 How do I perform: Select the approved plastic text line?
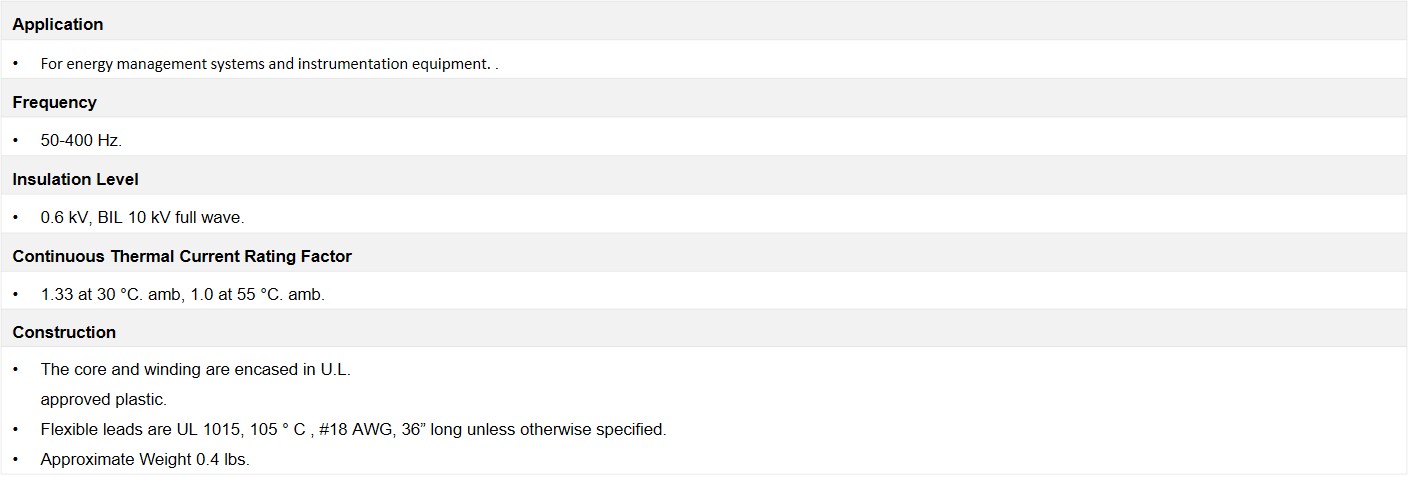click(103, 399)
